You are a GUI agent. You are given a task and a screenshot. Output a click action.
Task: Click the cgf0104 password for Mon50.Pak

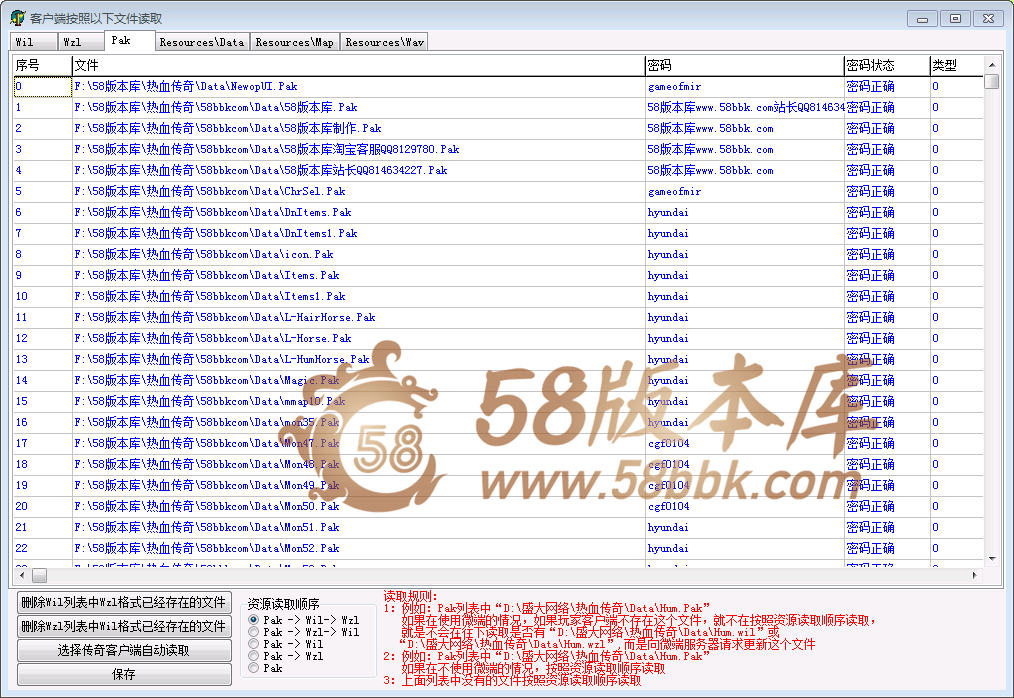669,507
